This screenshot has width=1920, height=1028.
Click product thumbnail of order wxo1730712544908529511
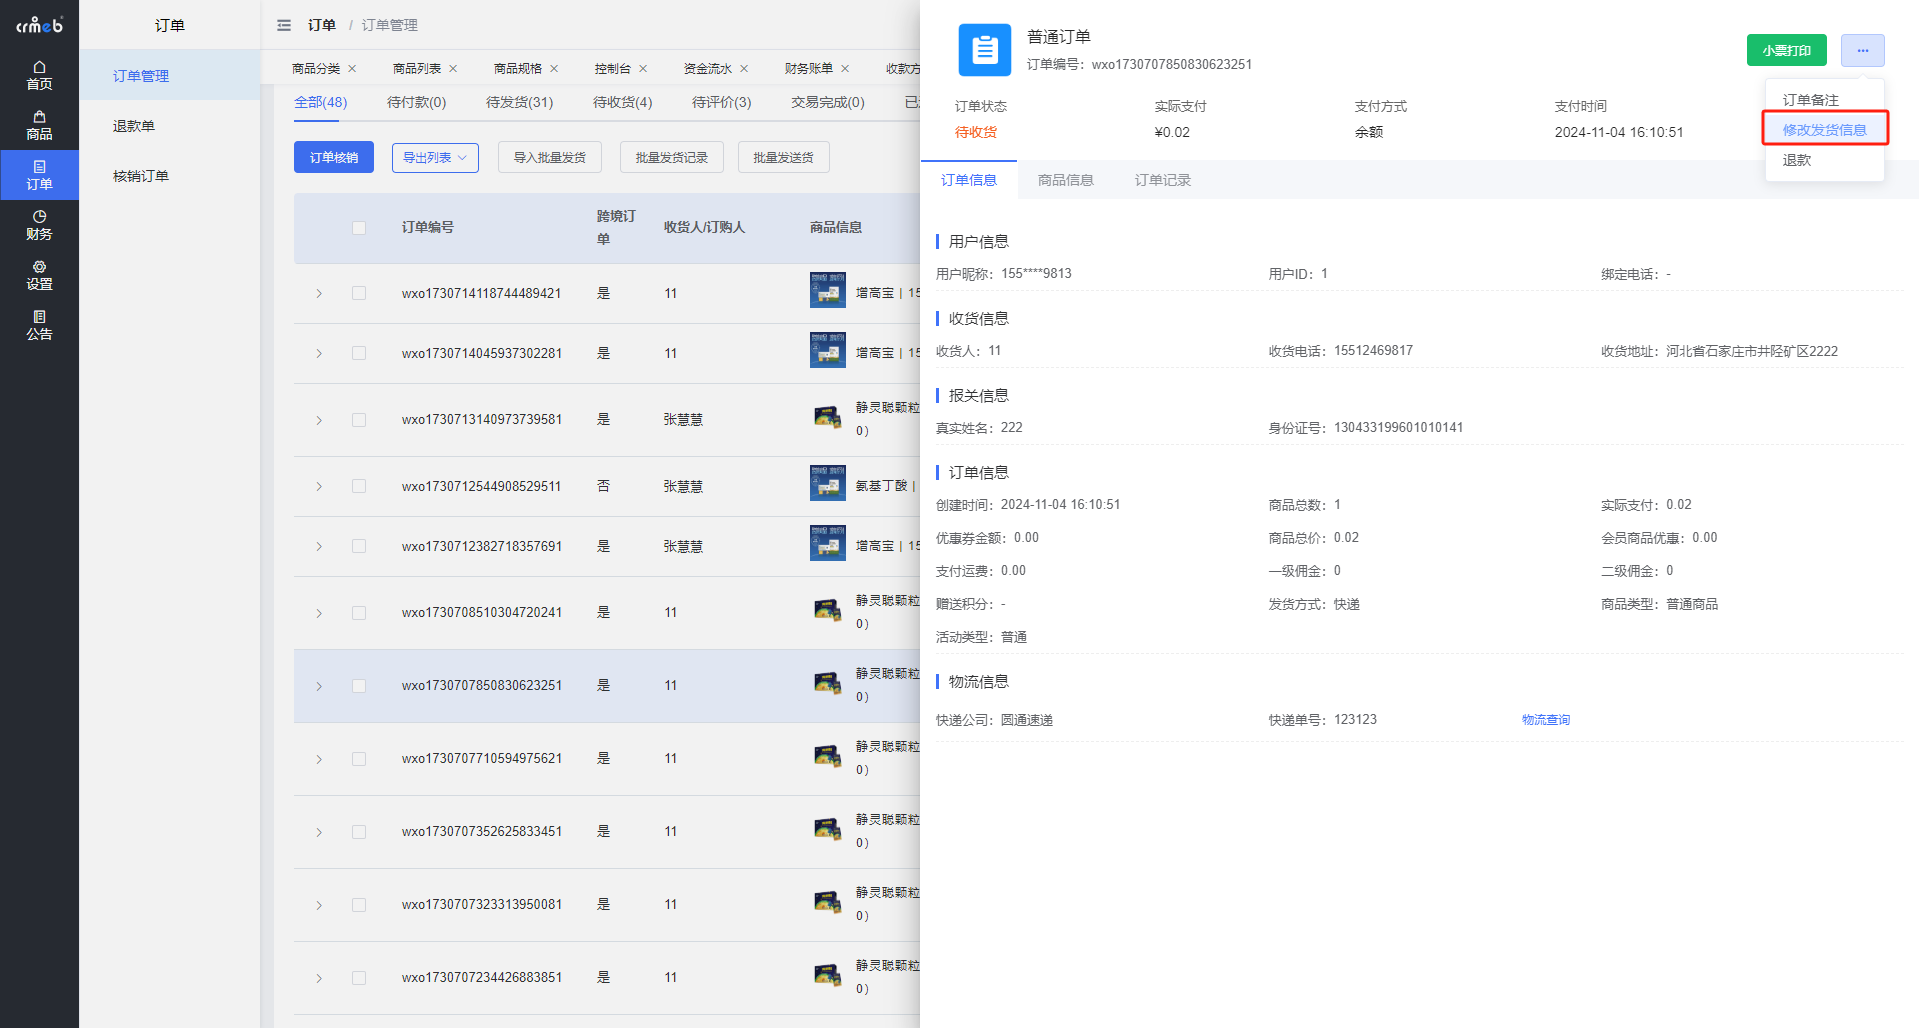coord(827,484)
